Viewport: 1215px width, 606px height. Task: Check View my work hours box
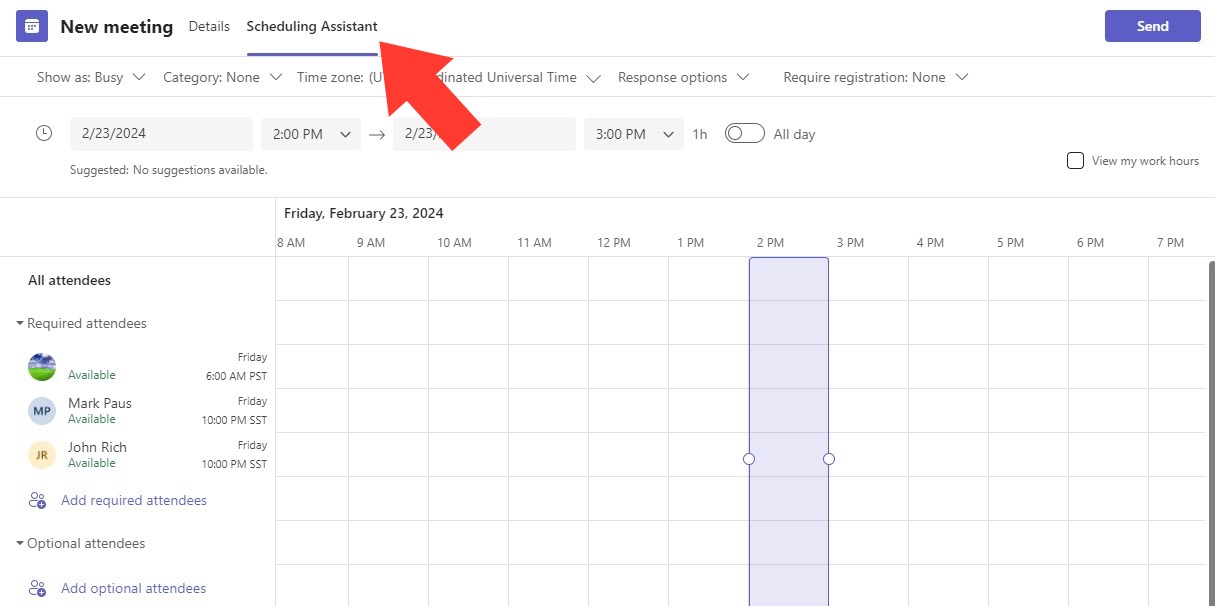click(1075, 160)
